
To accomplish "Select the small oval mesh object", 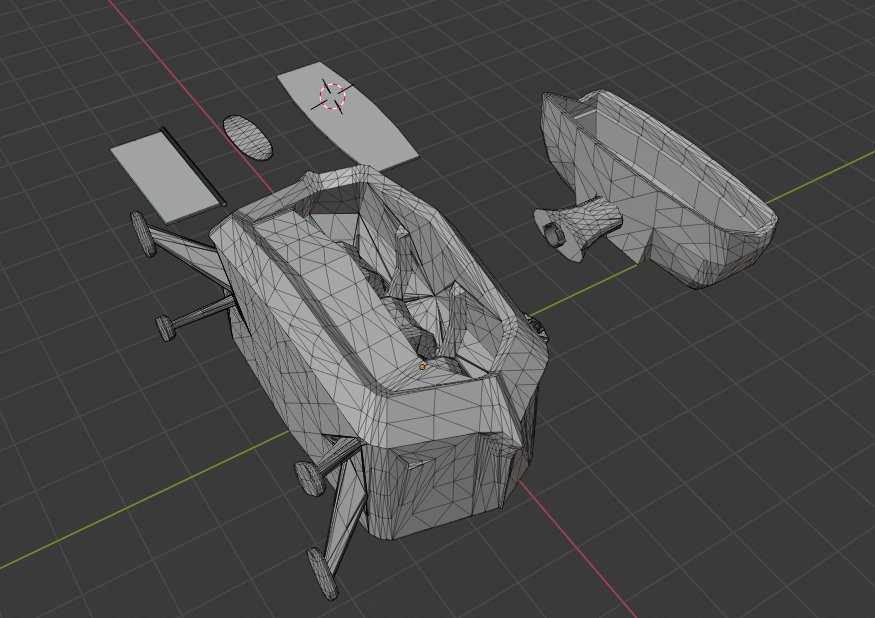I will pos(248,137).
